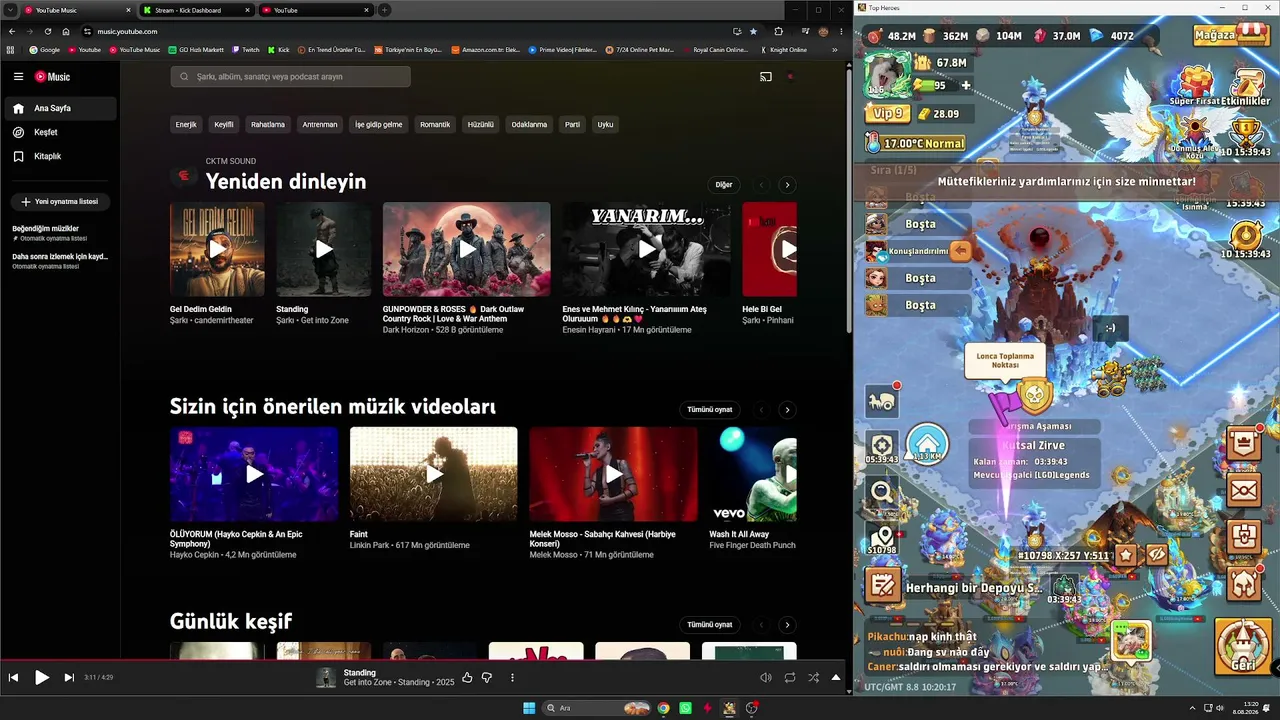Play the song Standing in the player bar
1280x720 pixels.
pyautogui.click(x=42, y=678)
